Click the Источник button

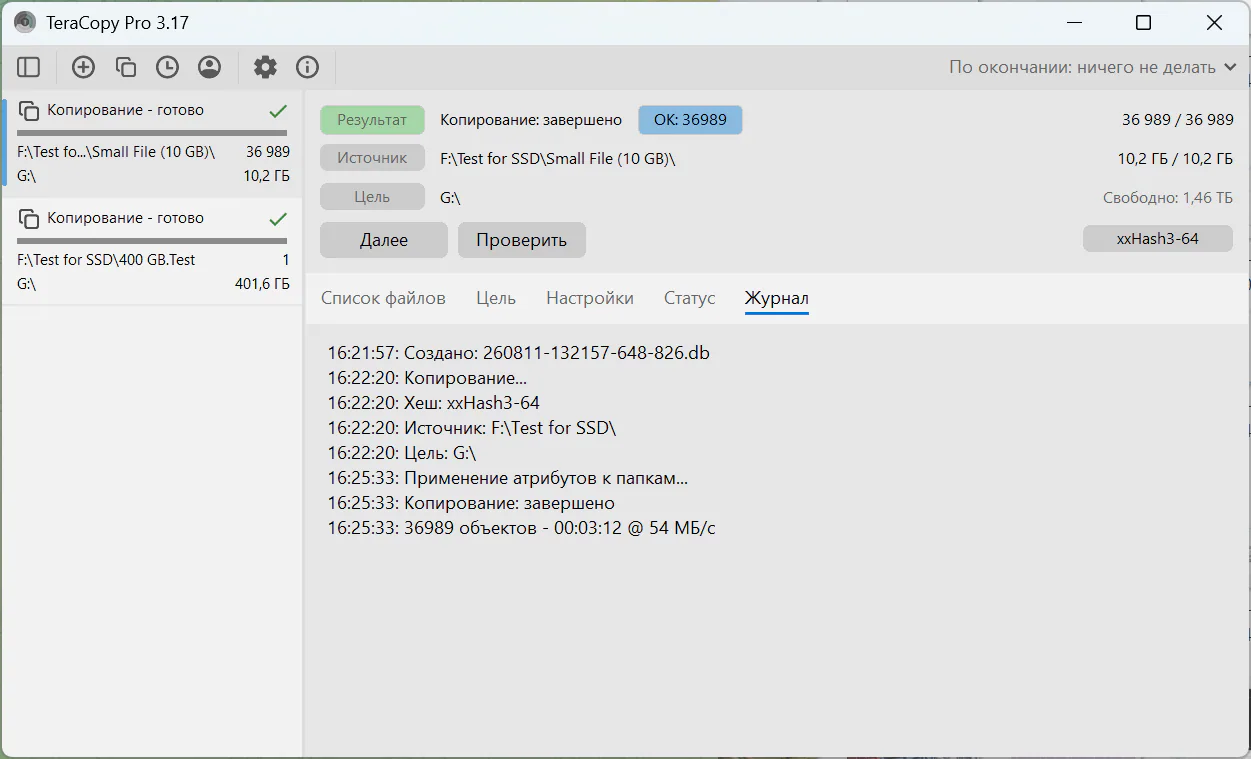(372, 158)
